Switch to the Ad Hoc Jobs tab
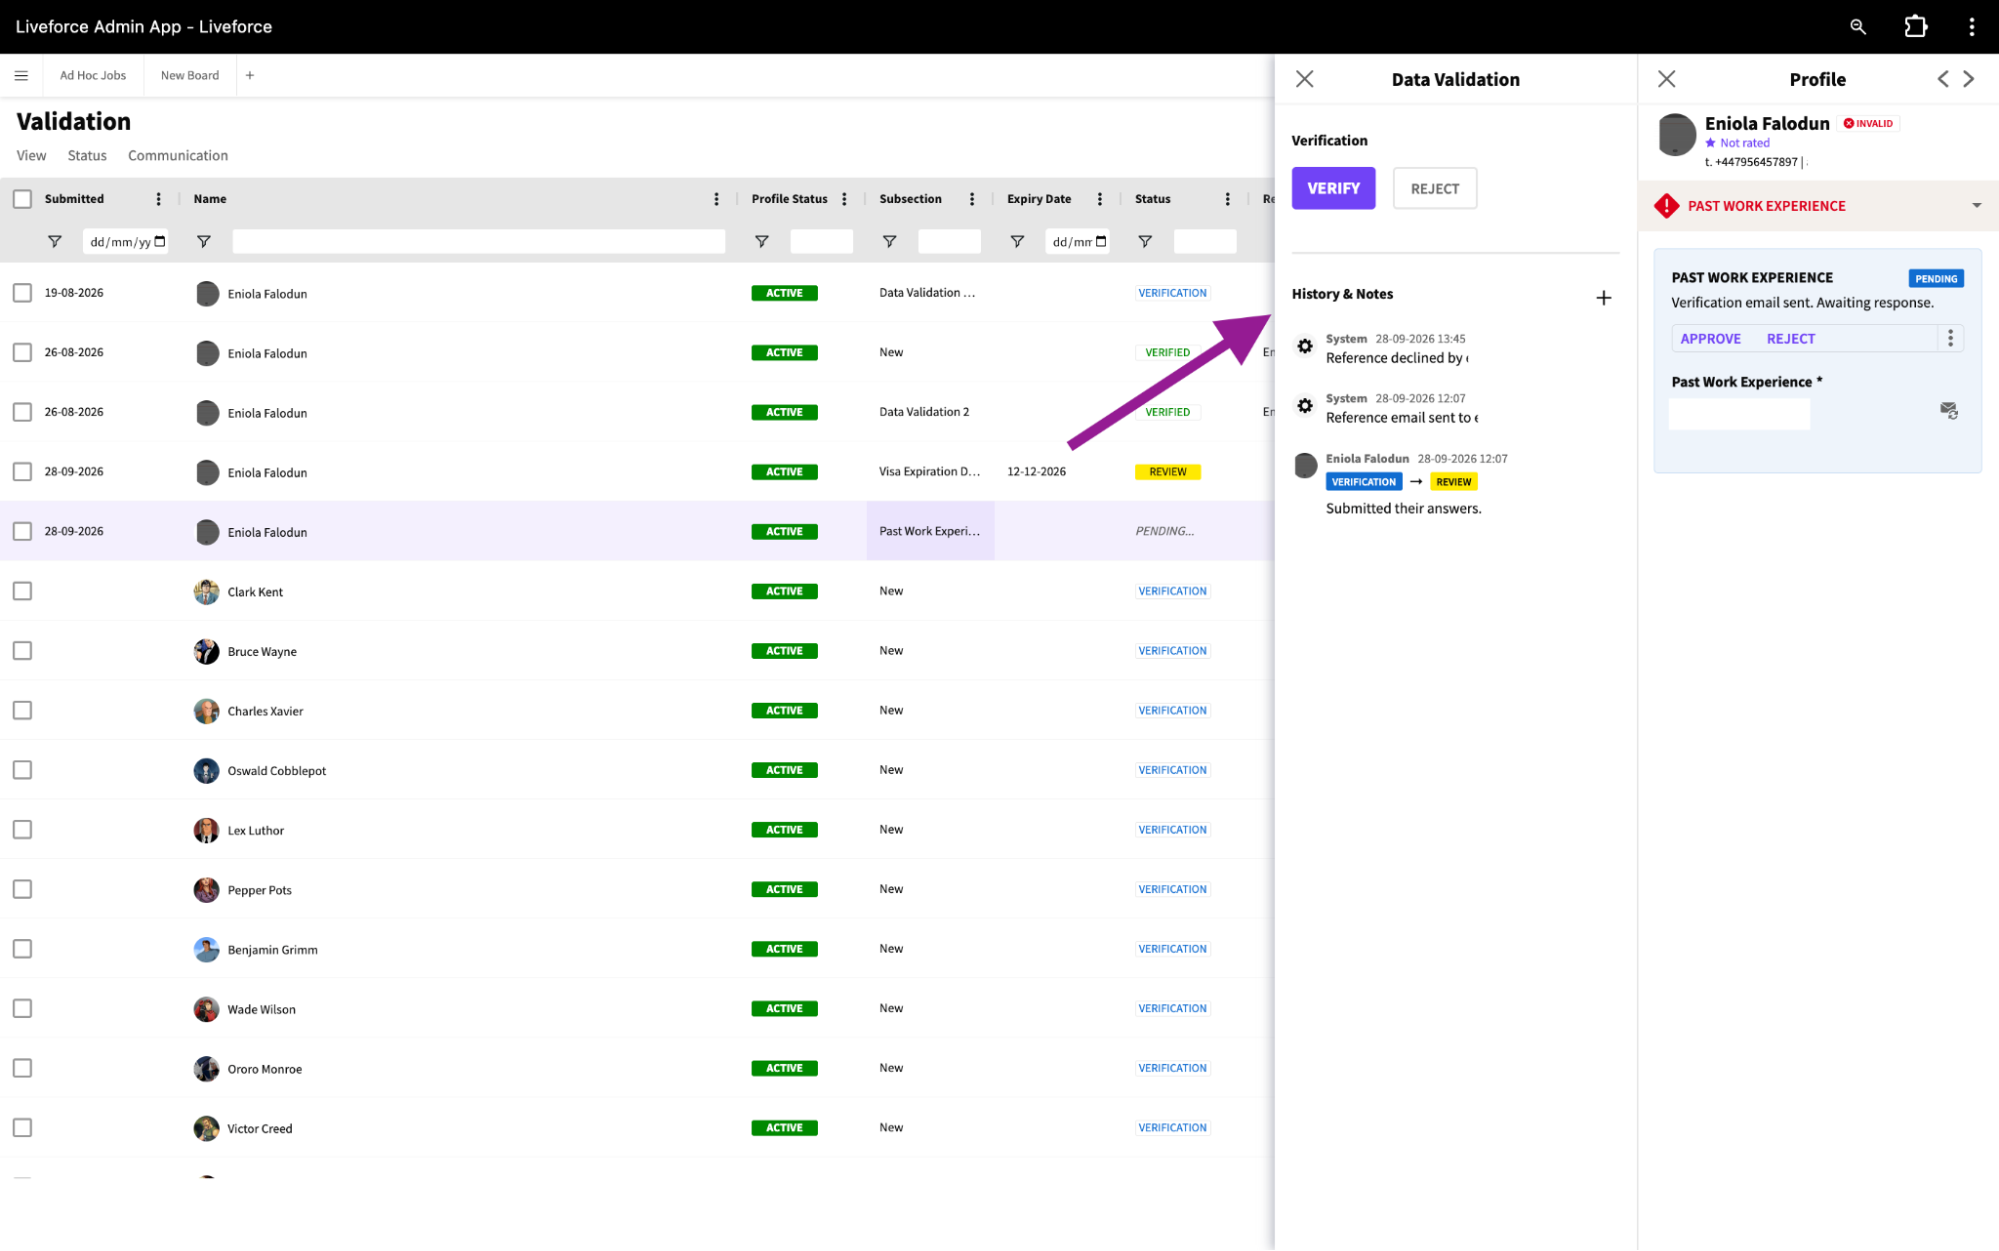The height and width of the screenshot is (1251, 1999). click(93, 75)
